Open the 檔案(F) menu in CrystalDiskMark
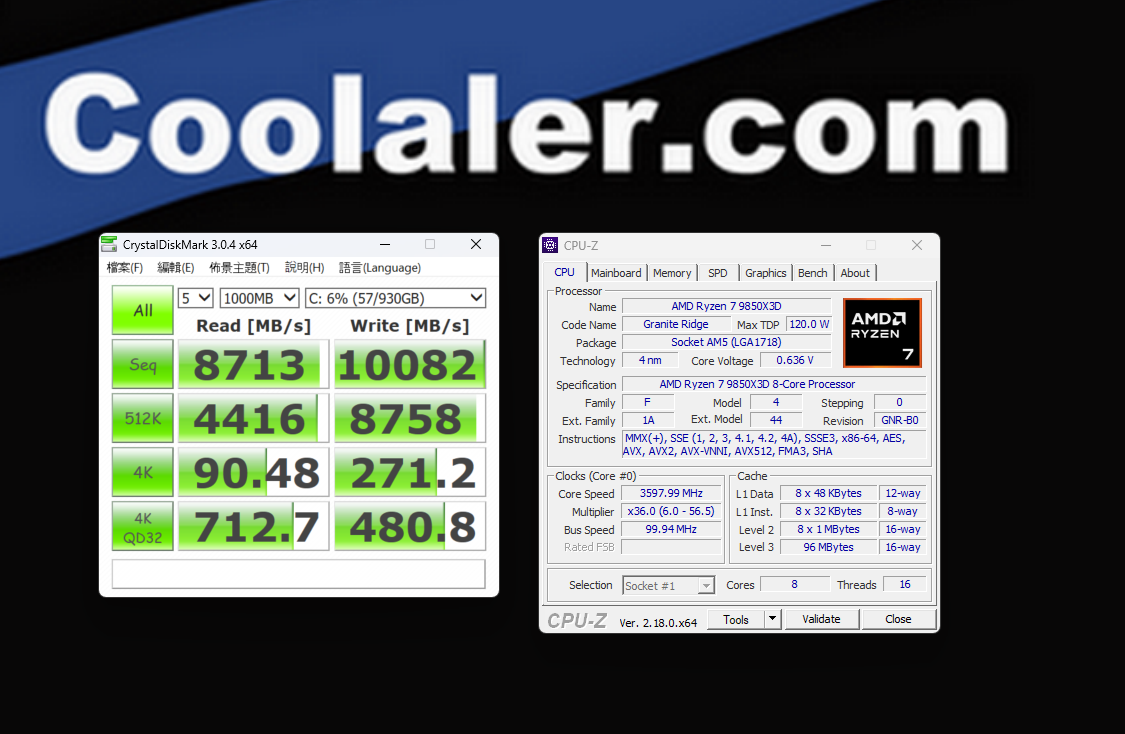 [x=125, y=268]
